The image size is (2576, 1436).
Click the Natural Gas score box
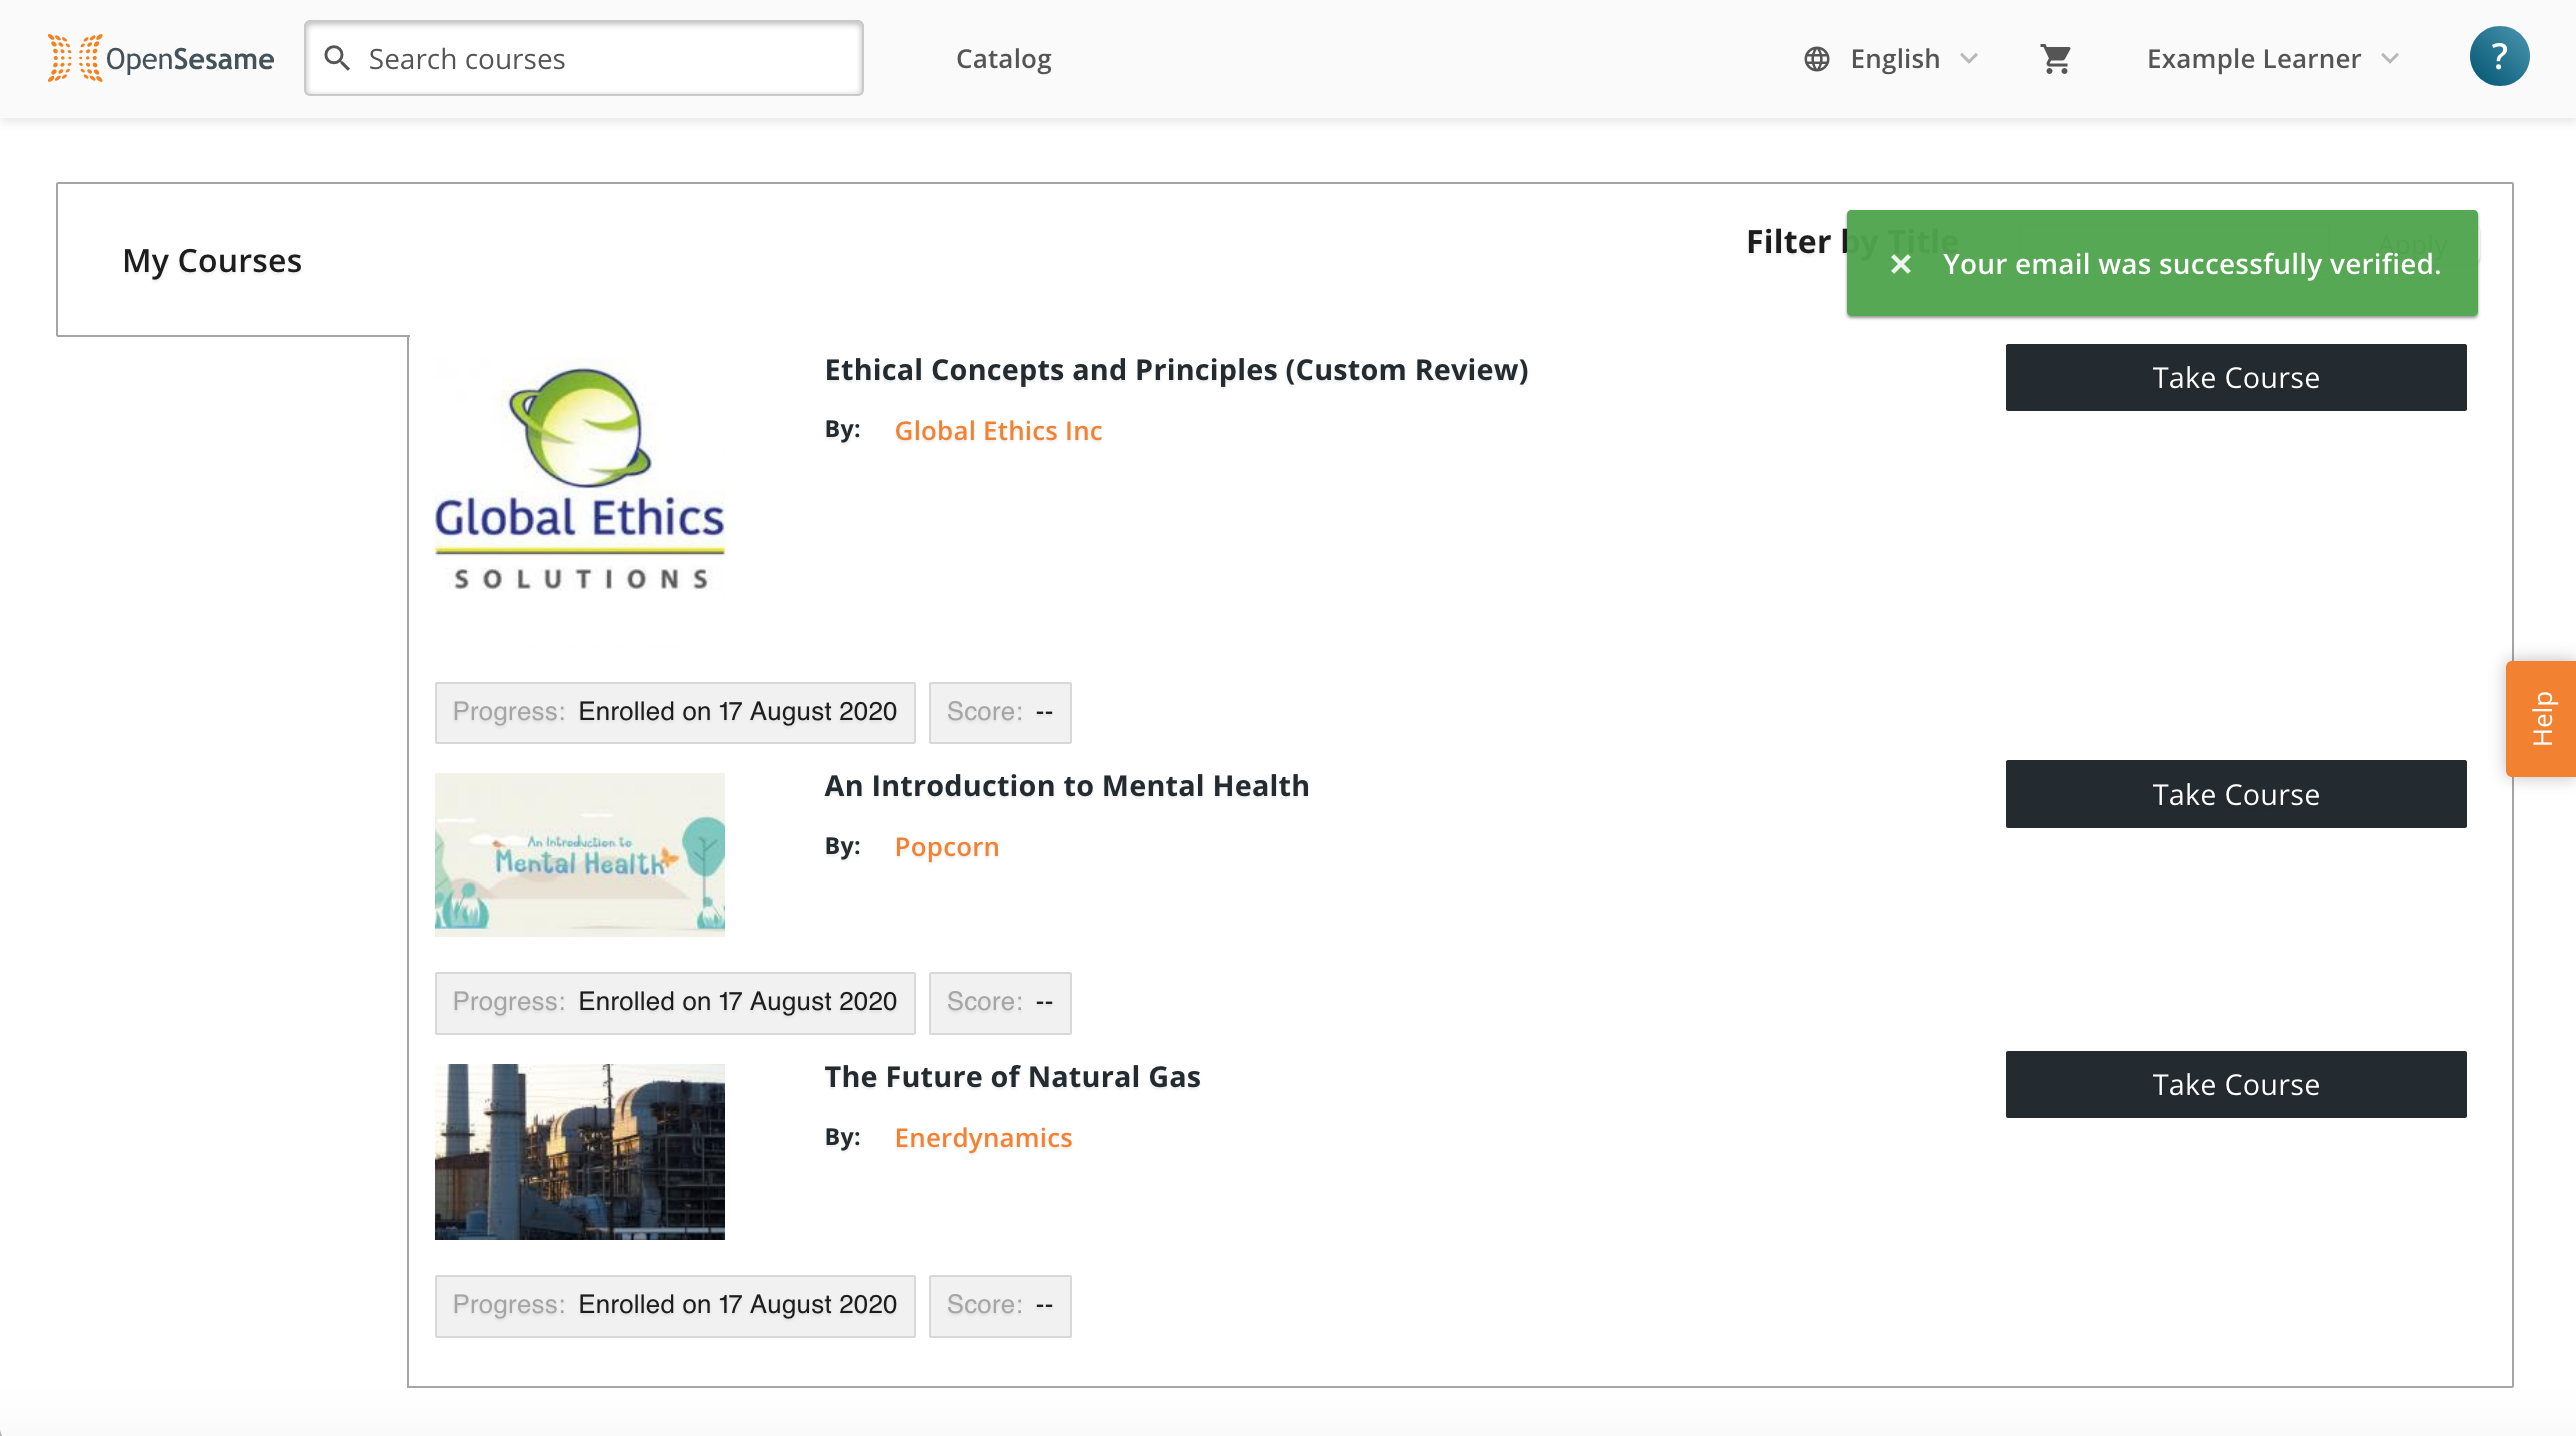tap(1000, 1305)
